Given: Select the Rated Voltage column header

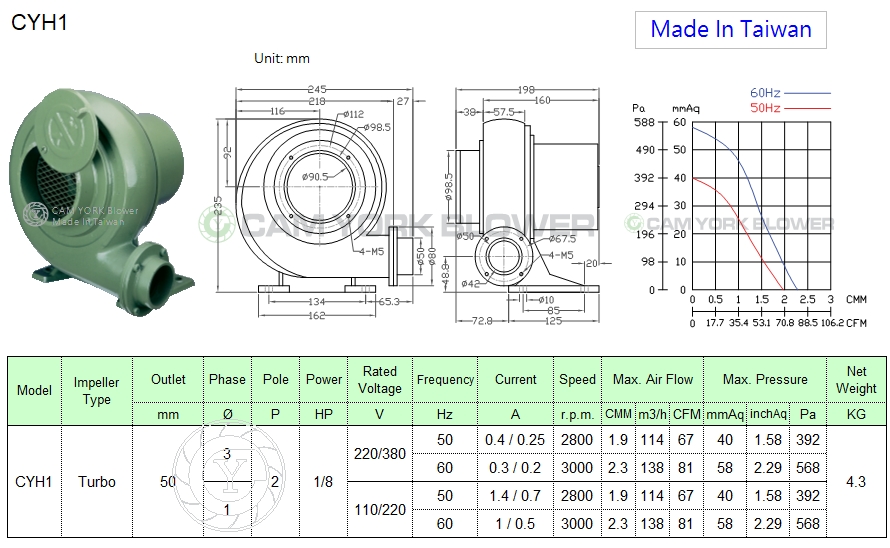Looking at the screenshot, I should [380, 380].
